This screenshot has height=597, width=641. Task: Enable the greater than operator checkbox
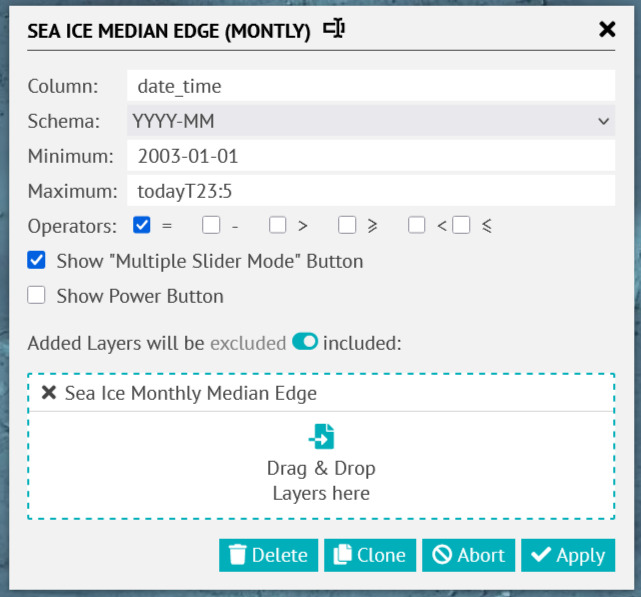click(278, 225)
